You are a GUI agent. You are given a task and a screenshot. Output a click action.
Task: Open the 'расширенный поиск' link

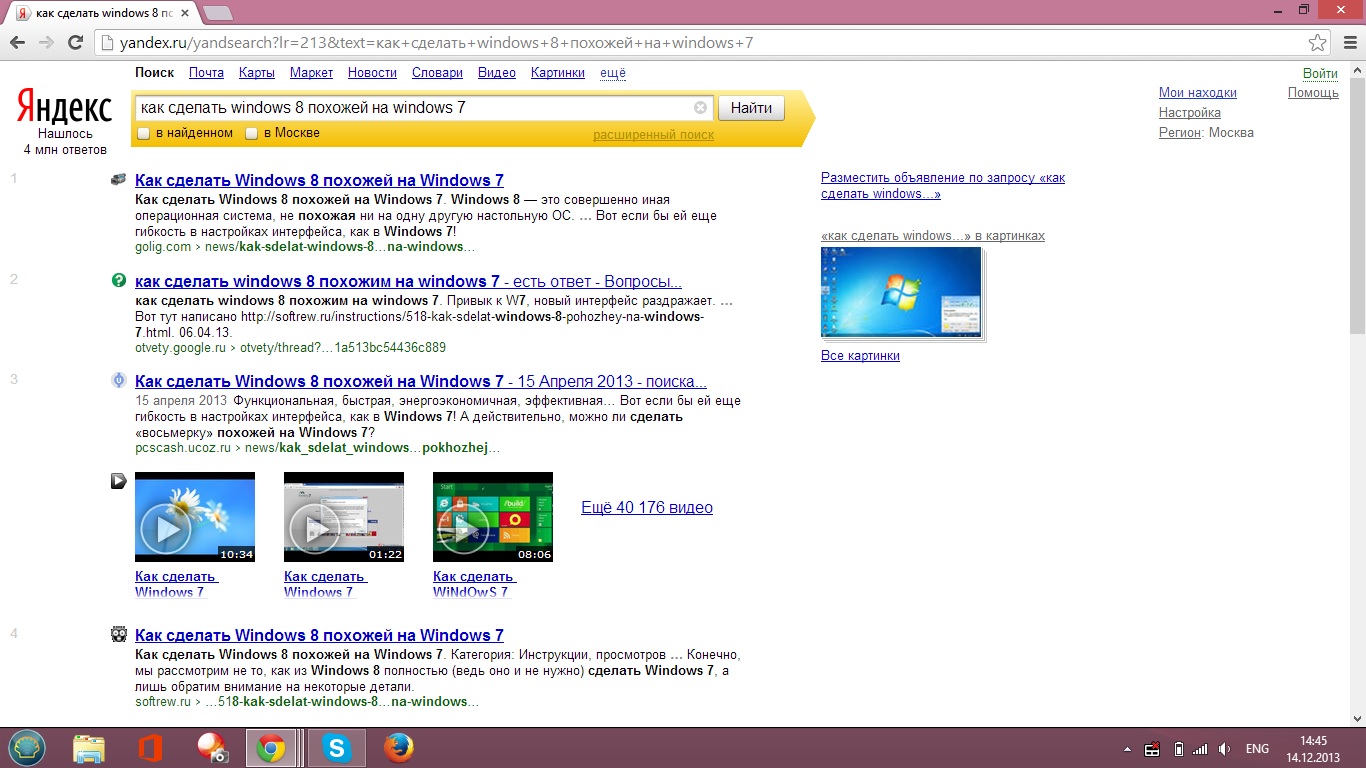pyautogui.click(x=653, y=135)
